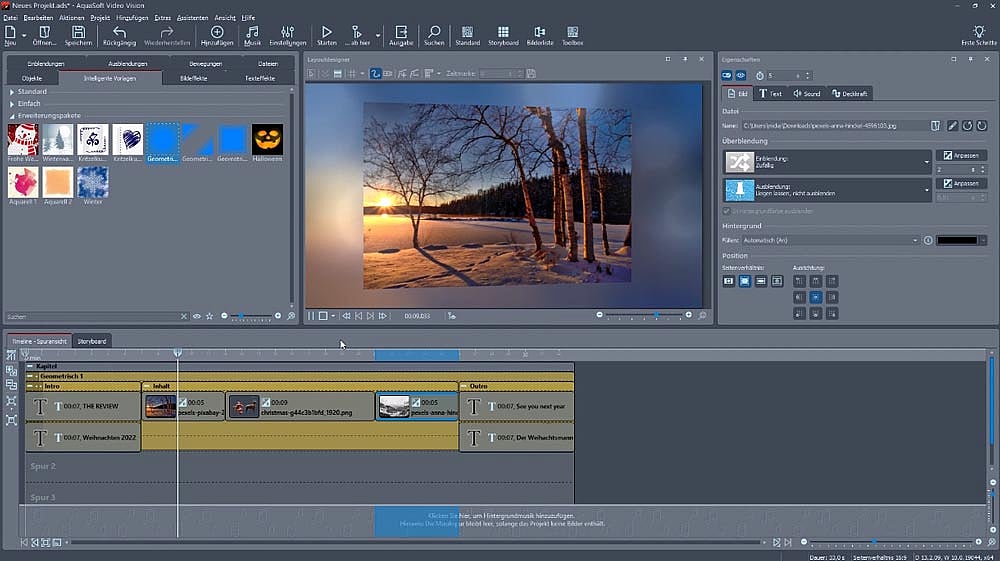Open the Einblendung transition dropdown

click(x=928, y=162)
